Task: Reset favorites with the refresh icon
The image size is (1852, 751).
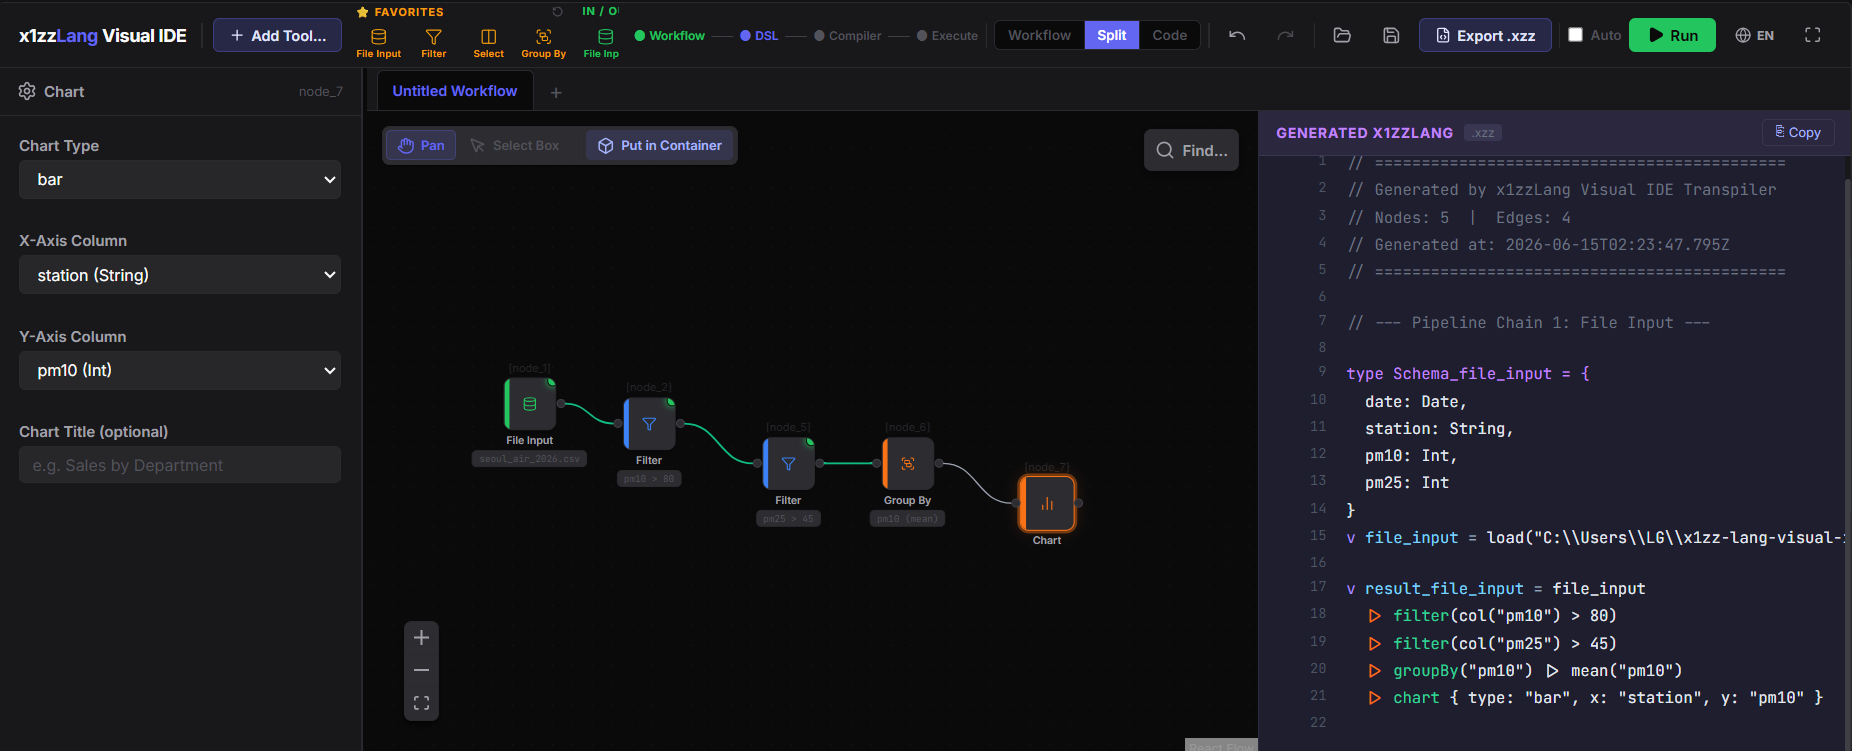Action: [558, 12]
